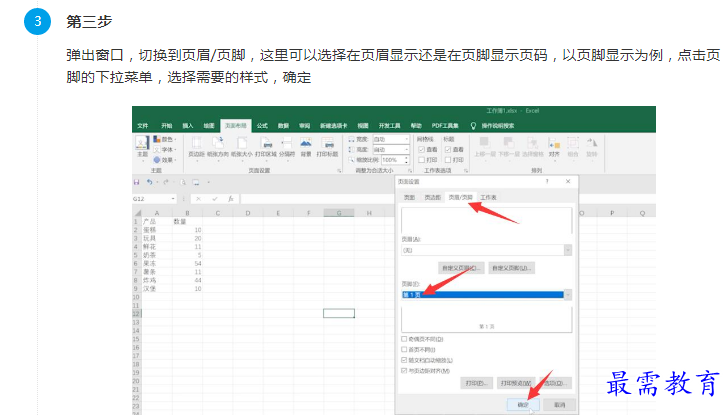
Task: Open the File (文件) tab
Action: click(143, 126)
